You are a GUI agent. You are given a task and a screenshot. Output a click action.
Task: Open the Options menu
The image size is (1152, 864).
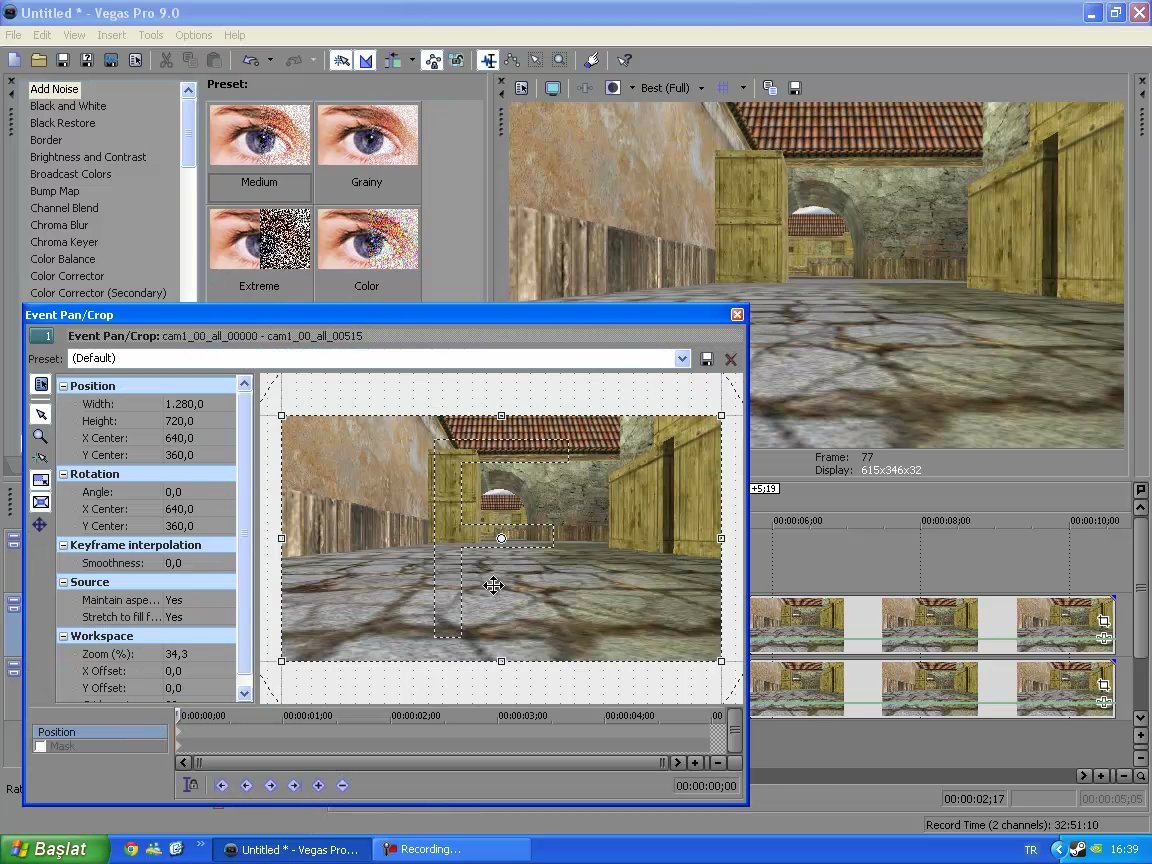(x=193, y=35)
